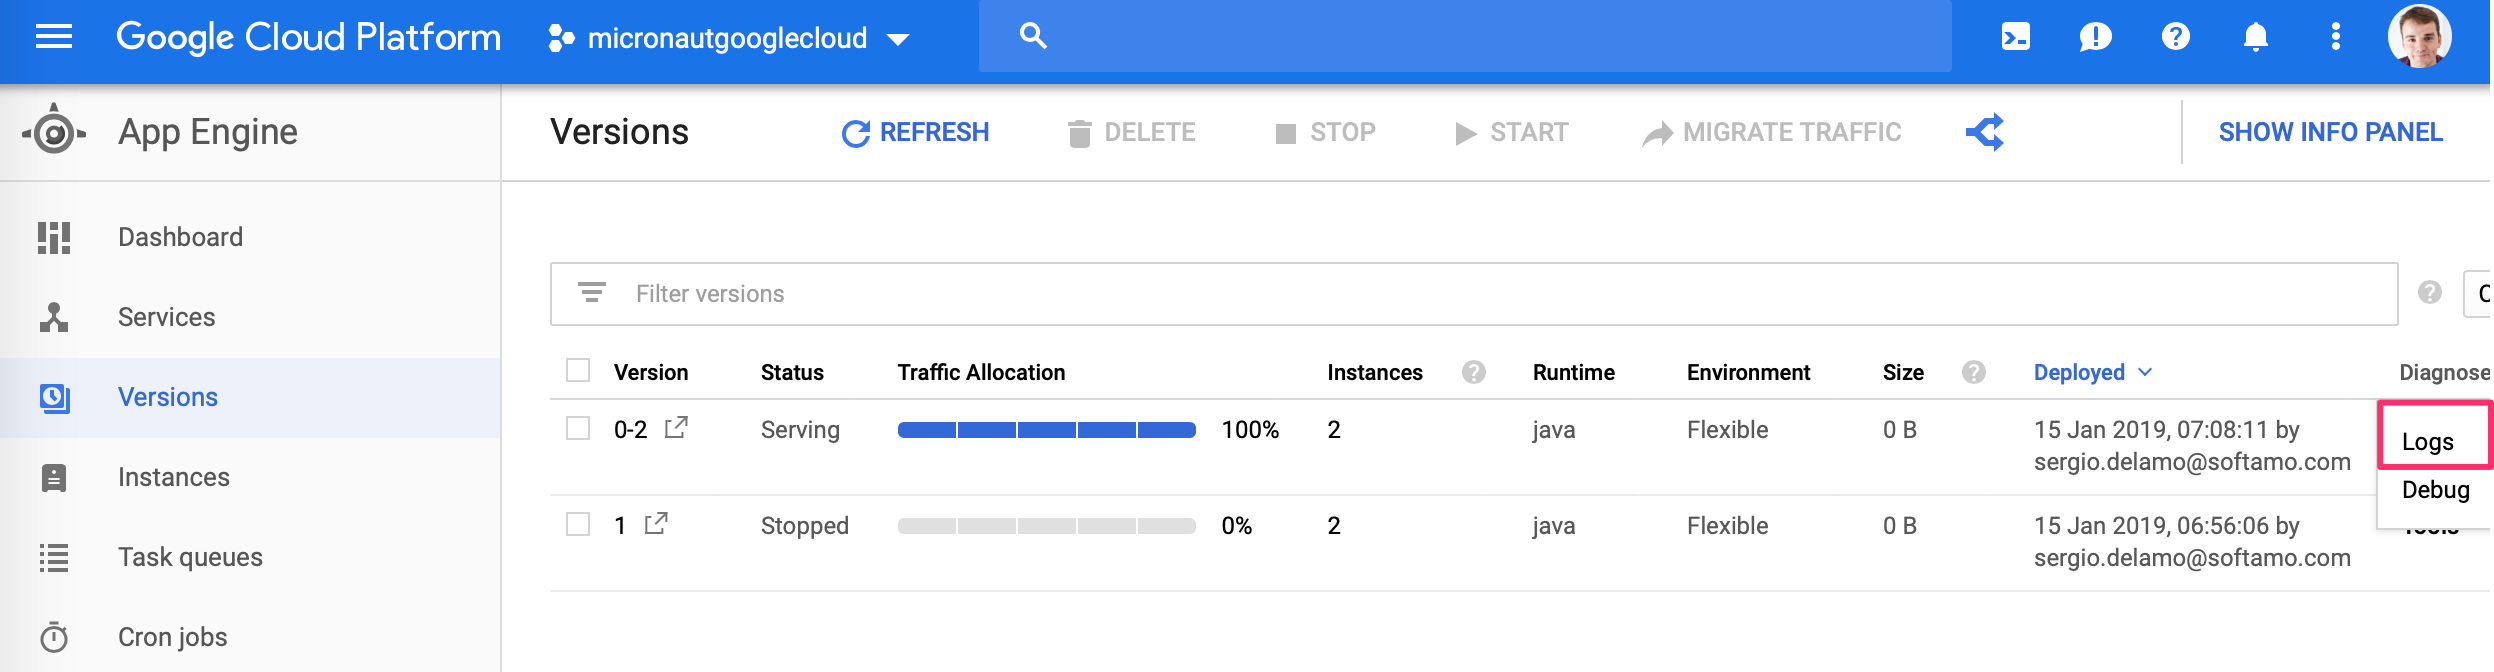This screenshot has height=672, width=2494.
Task: Click the help question mark icon
Action: tap(2175, 37)
